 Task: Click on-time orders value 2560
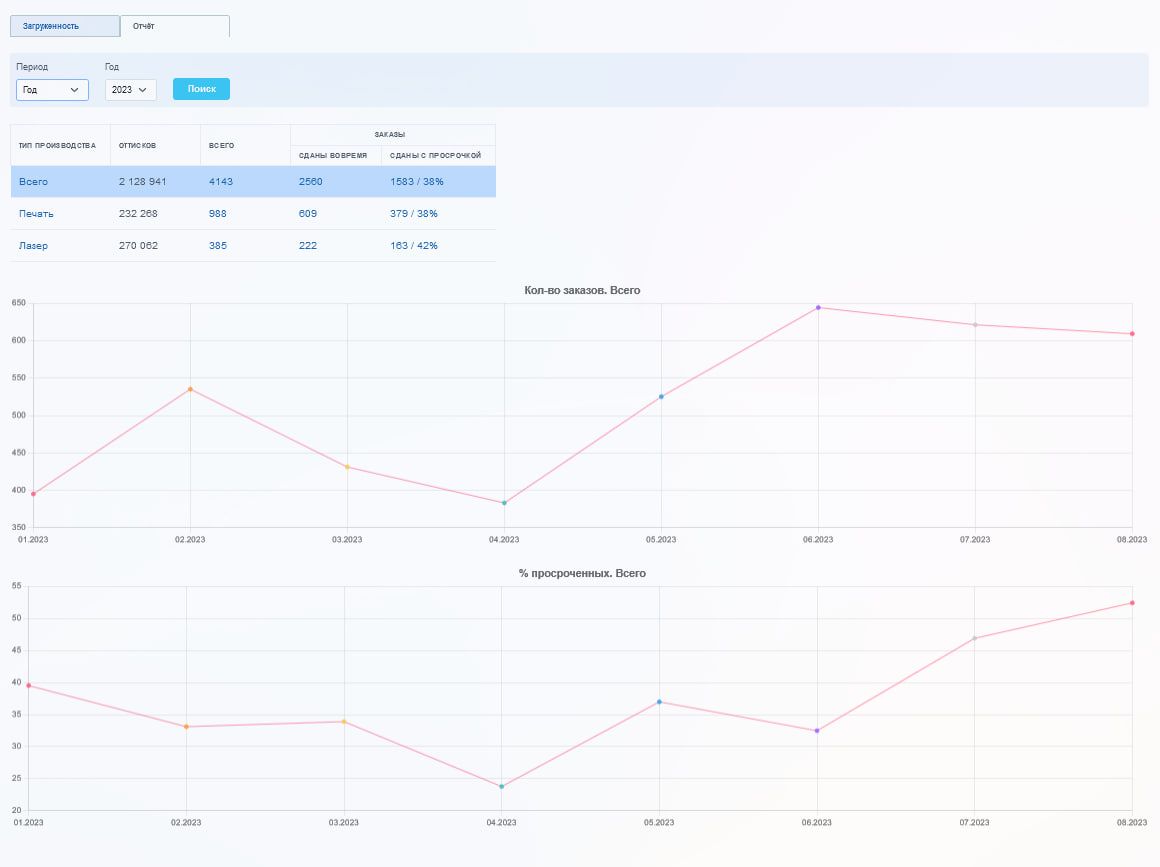point(310,182)
